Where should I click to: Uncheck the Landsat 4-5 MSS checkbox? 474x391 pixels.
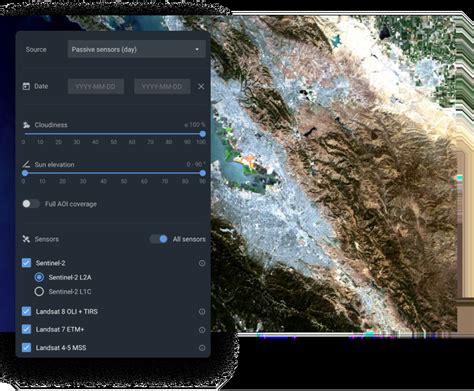tap(26, 348)
